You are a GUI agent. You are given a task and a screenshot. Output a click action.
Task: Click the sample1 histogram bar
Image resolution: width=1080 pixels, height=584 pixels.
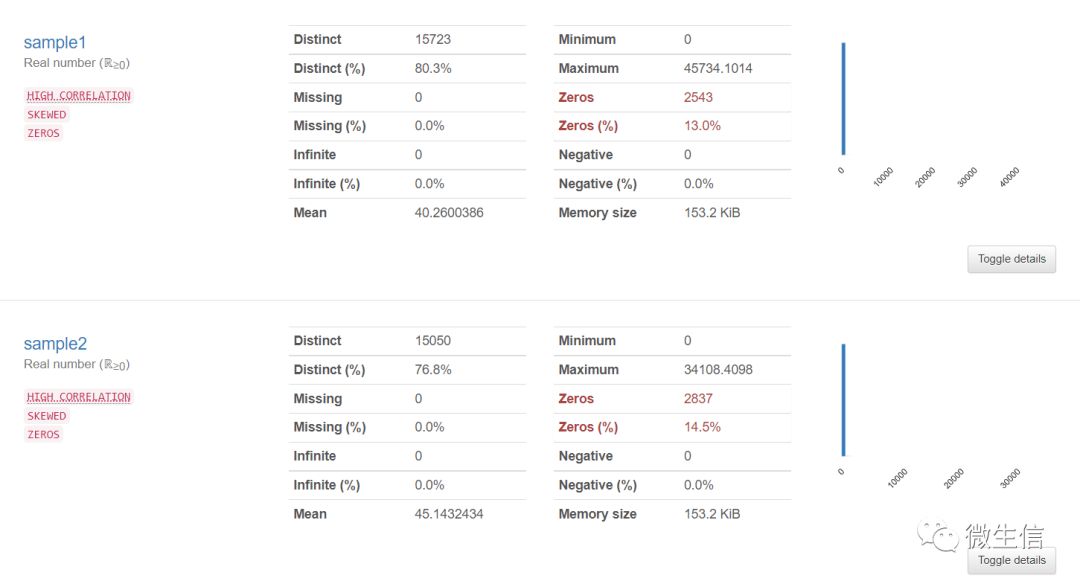click(x=844, y=99)
